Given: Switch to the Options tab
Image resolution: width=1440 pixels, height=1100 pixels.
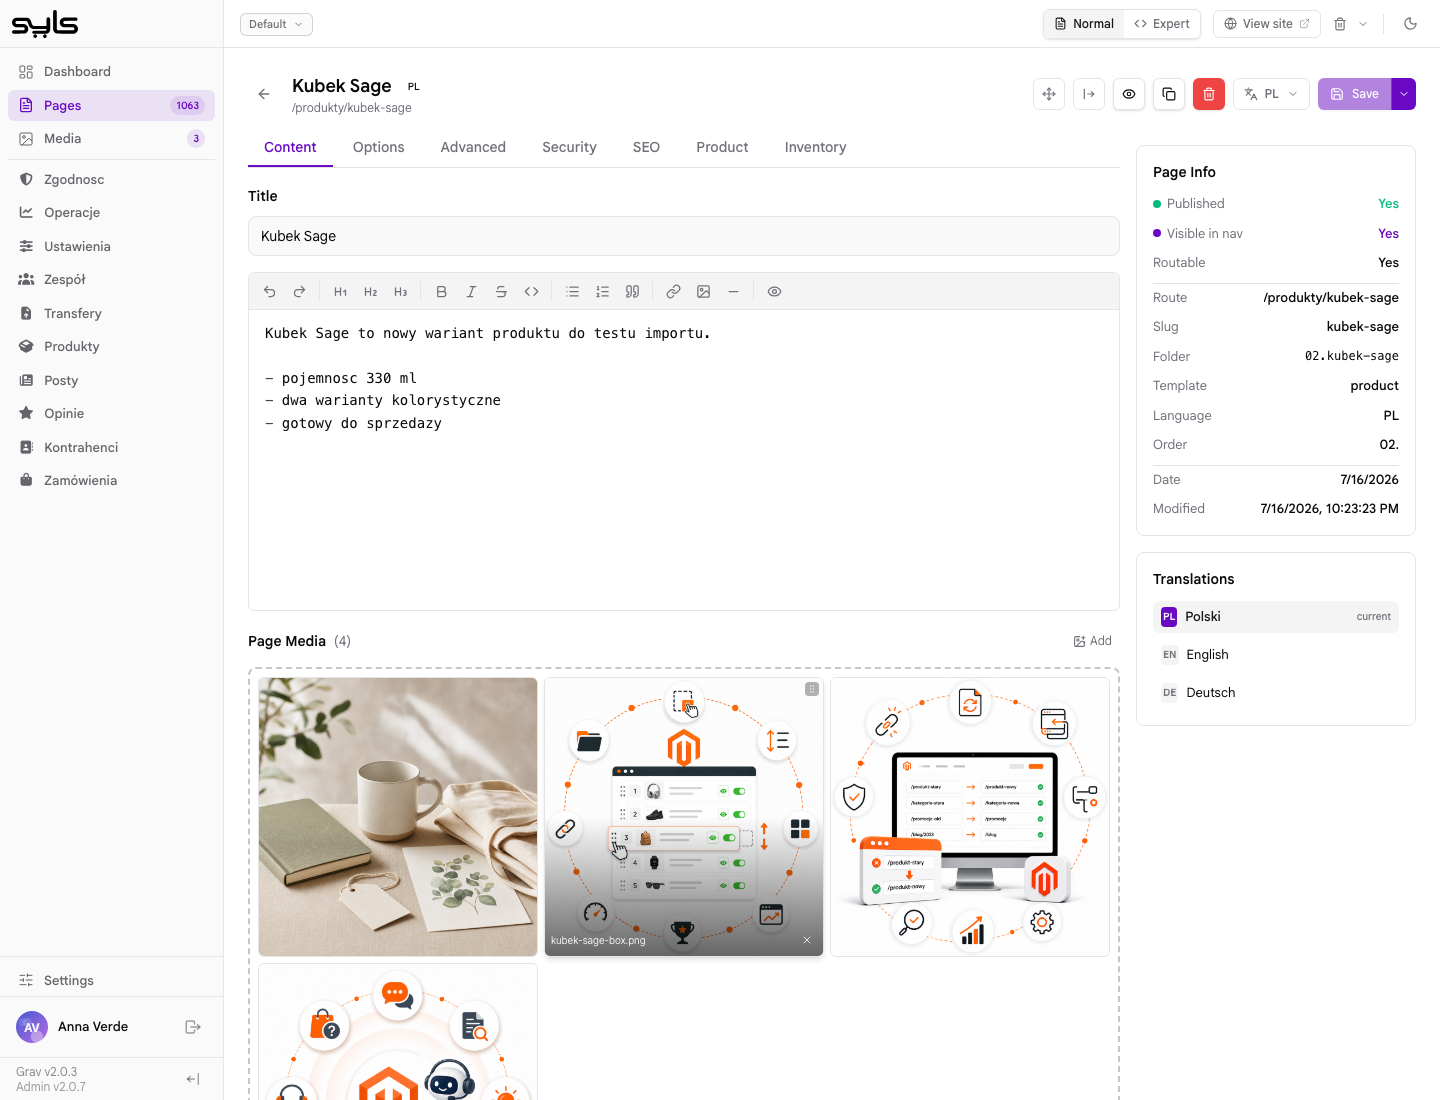Looking at the screenshot, I should [379, 147].
